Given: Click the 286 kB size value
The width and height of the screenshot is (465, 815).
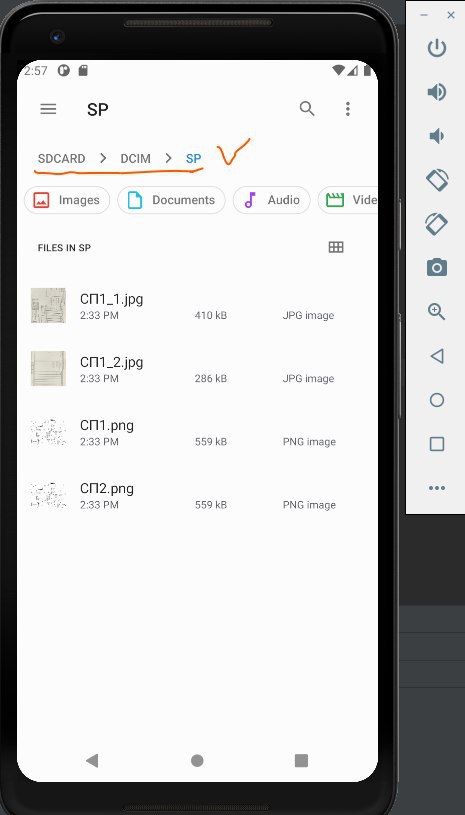Looking at the screenshot, I should tap(211, 378).
